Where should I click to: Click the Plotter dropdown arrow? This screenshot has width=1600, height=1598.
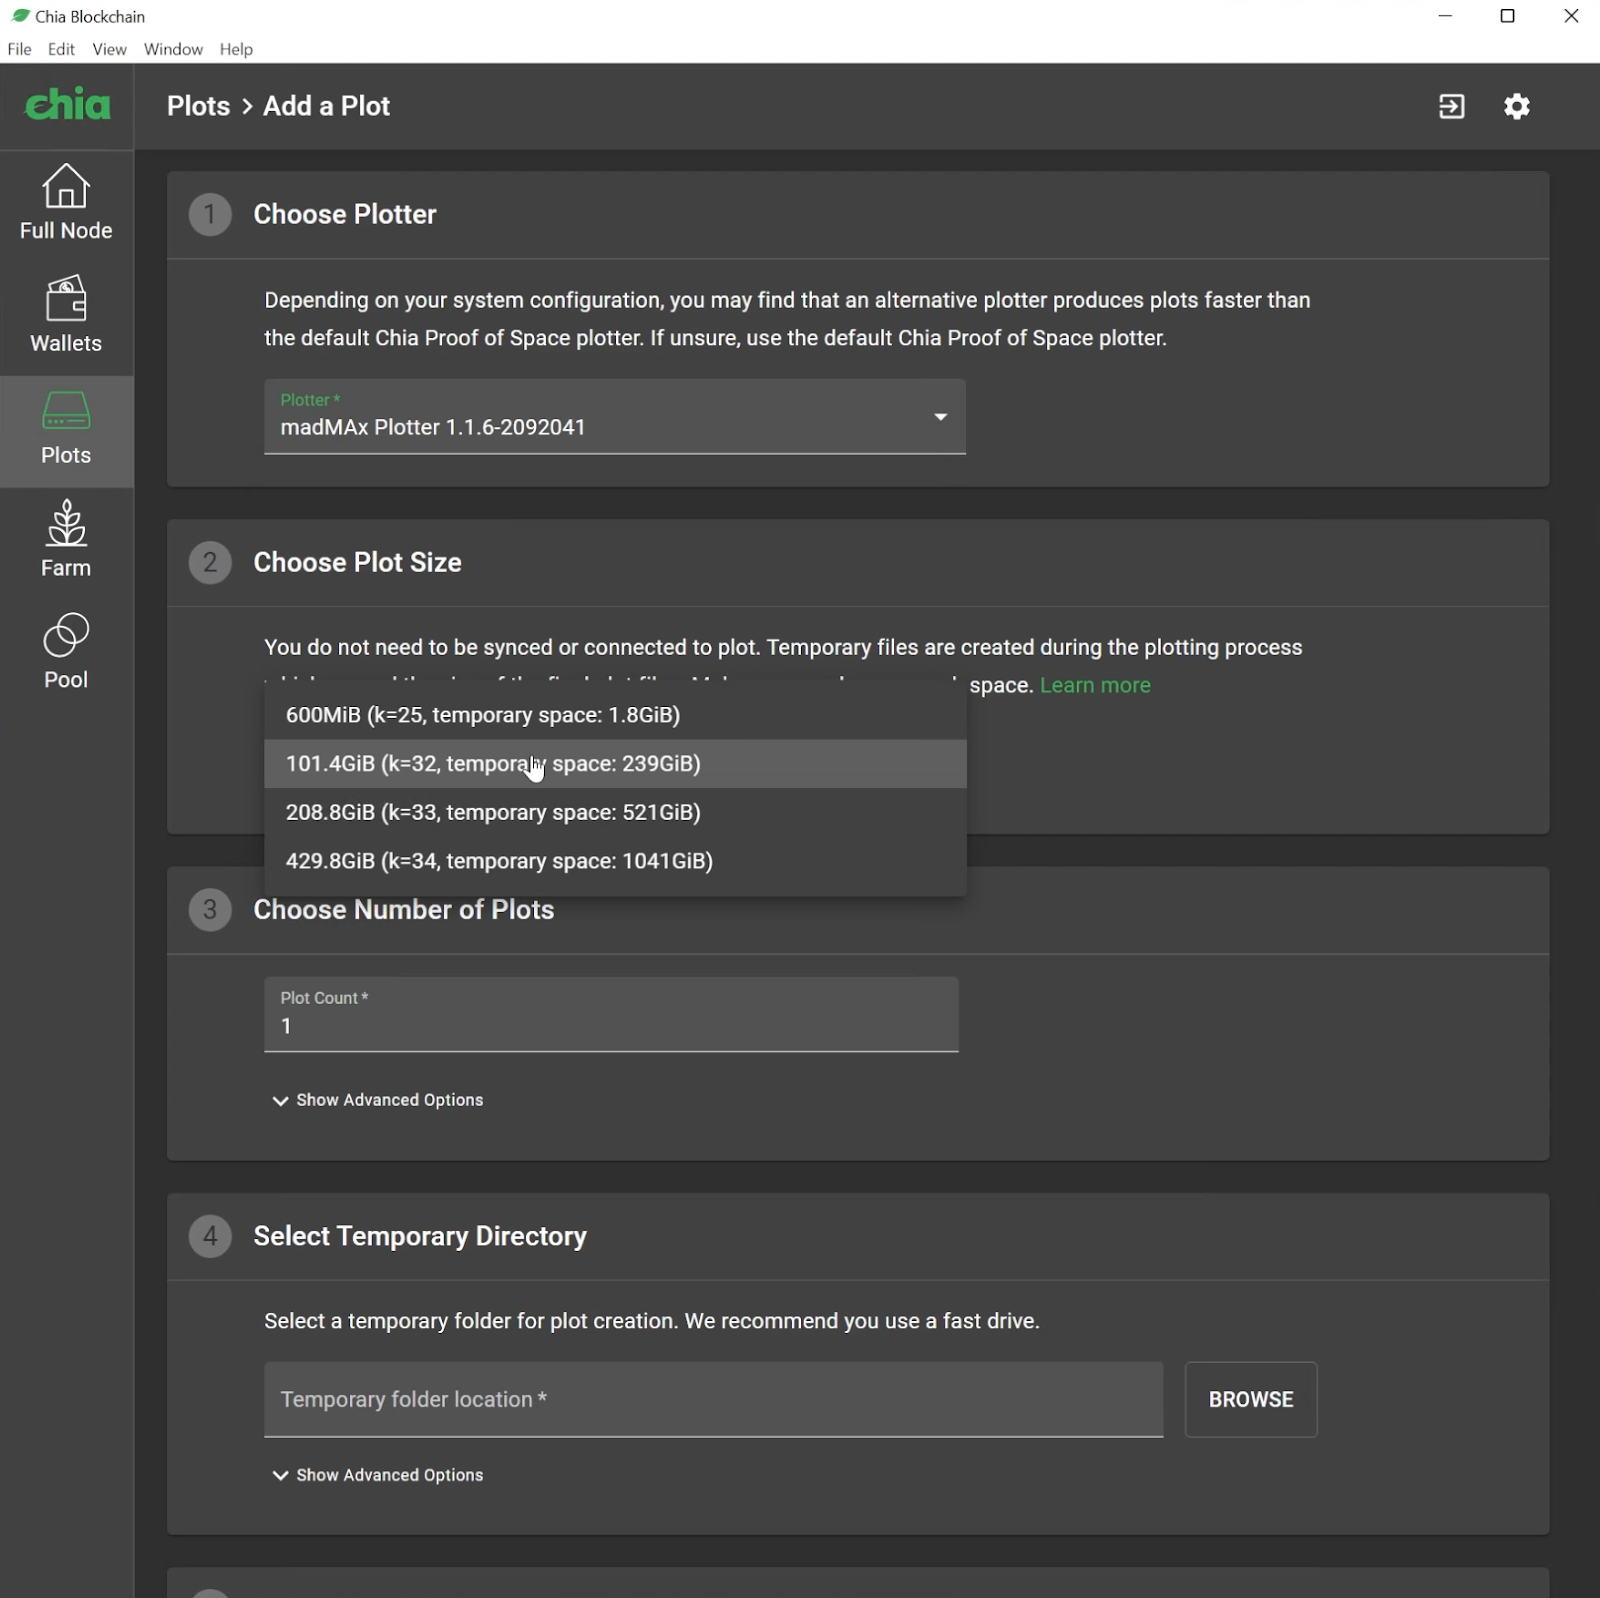tap(940, 417)
